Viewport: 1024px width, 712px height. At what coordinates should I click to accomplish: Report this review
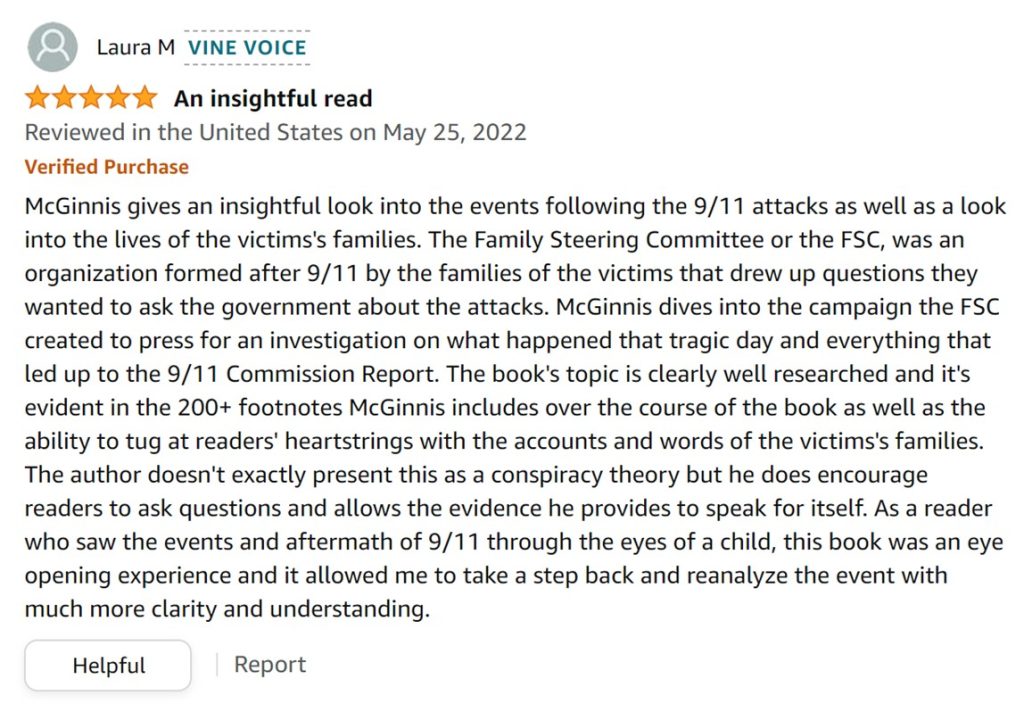click(270, 664)
